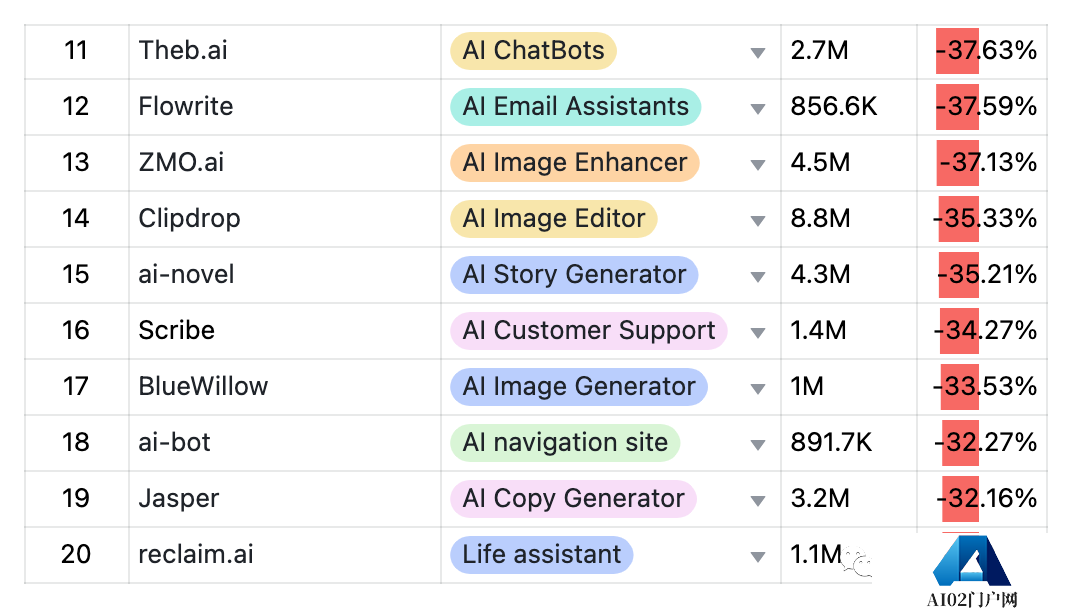Open the category dropdown arrow for ai-bot
1072x608 pixels.
coord(758,445)
